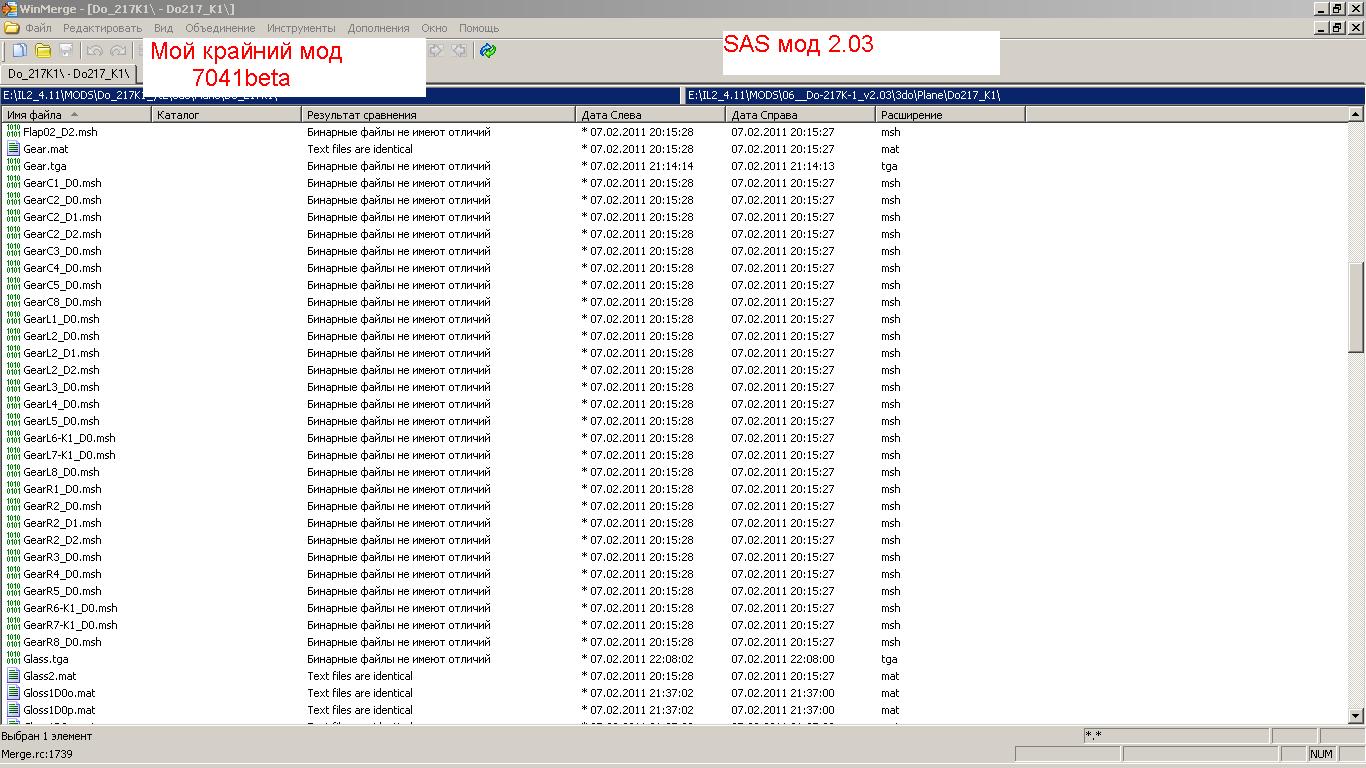The image size is (1366, 768).
Task: Click the binary icon beside GearC4_D0.msh
Action: click(x=14, y=268)
